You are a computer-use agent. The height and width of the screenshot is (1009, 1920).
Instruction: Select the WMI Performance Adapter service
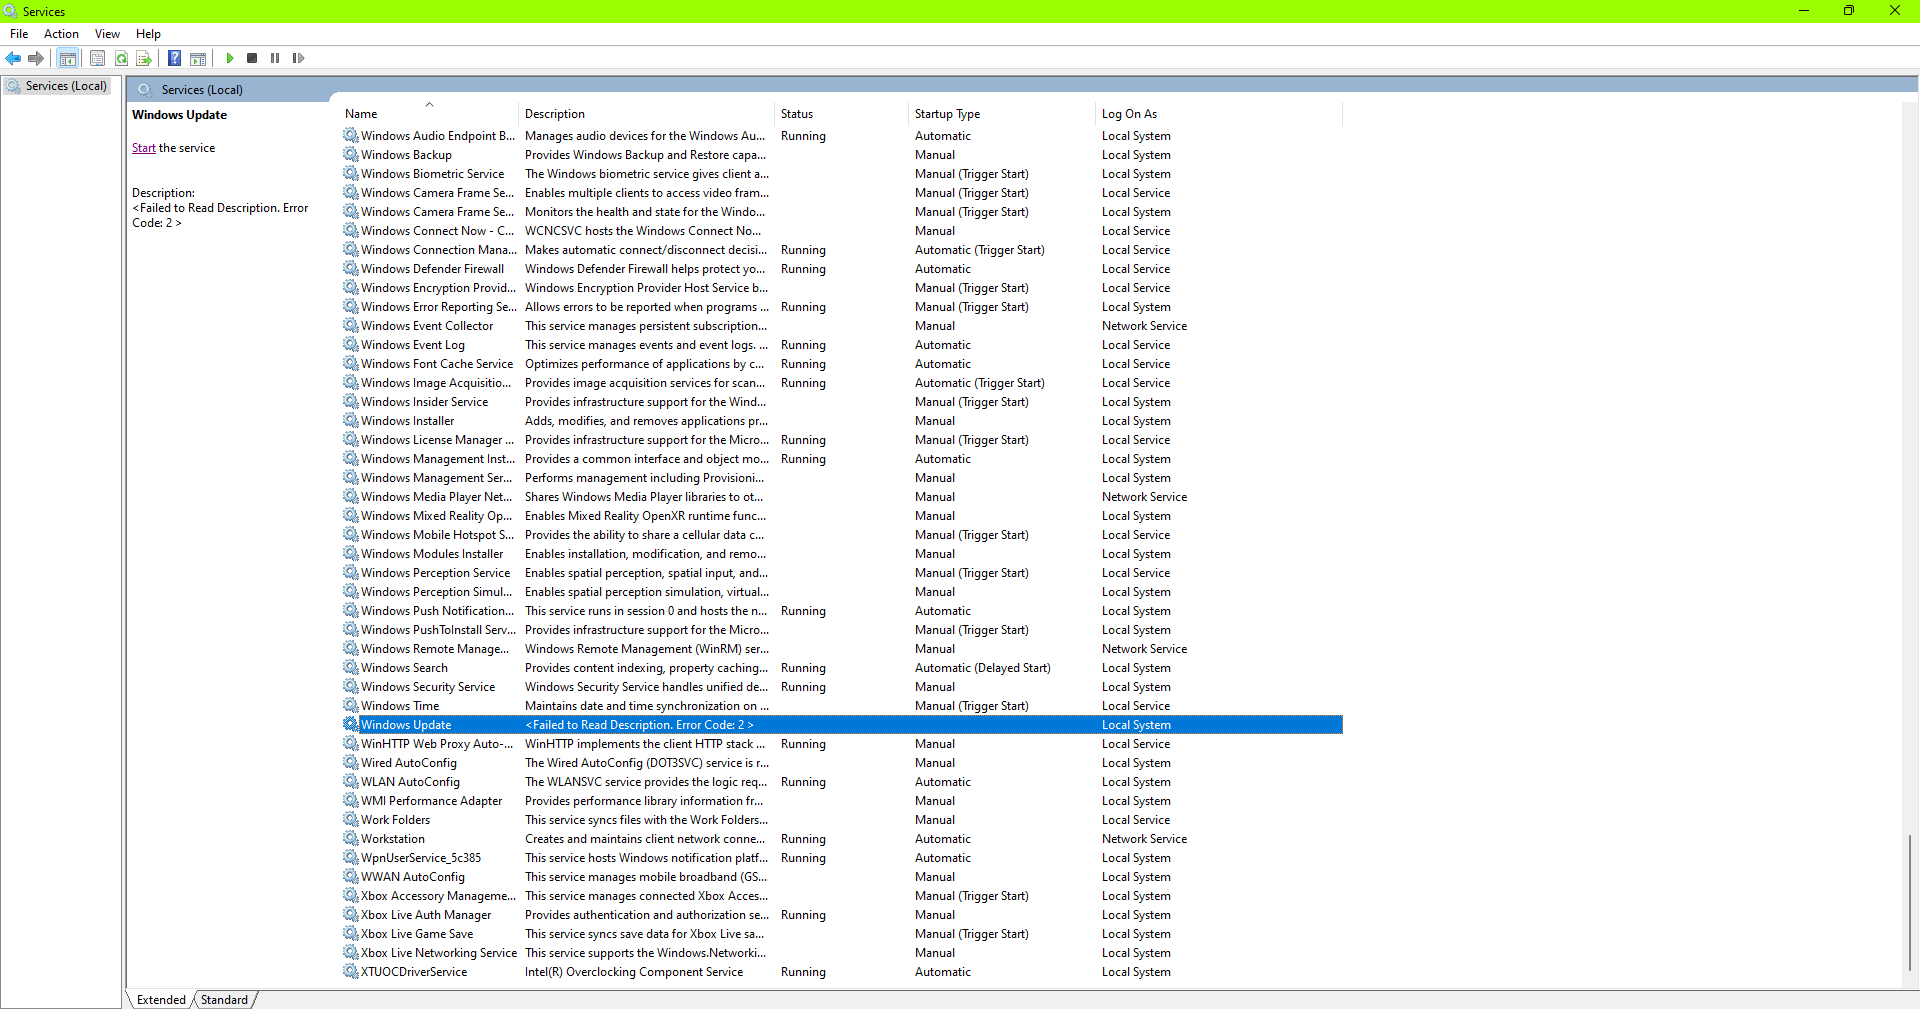842,801
